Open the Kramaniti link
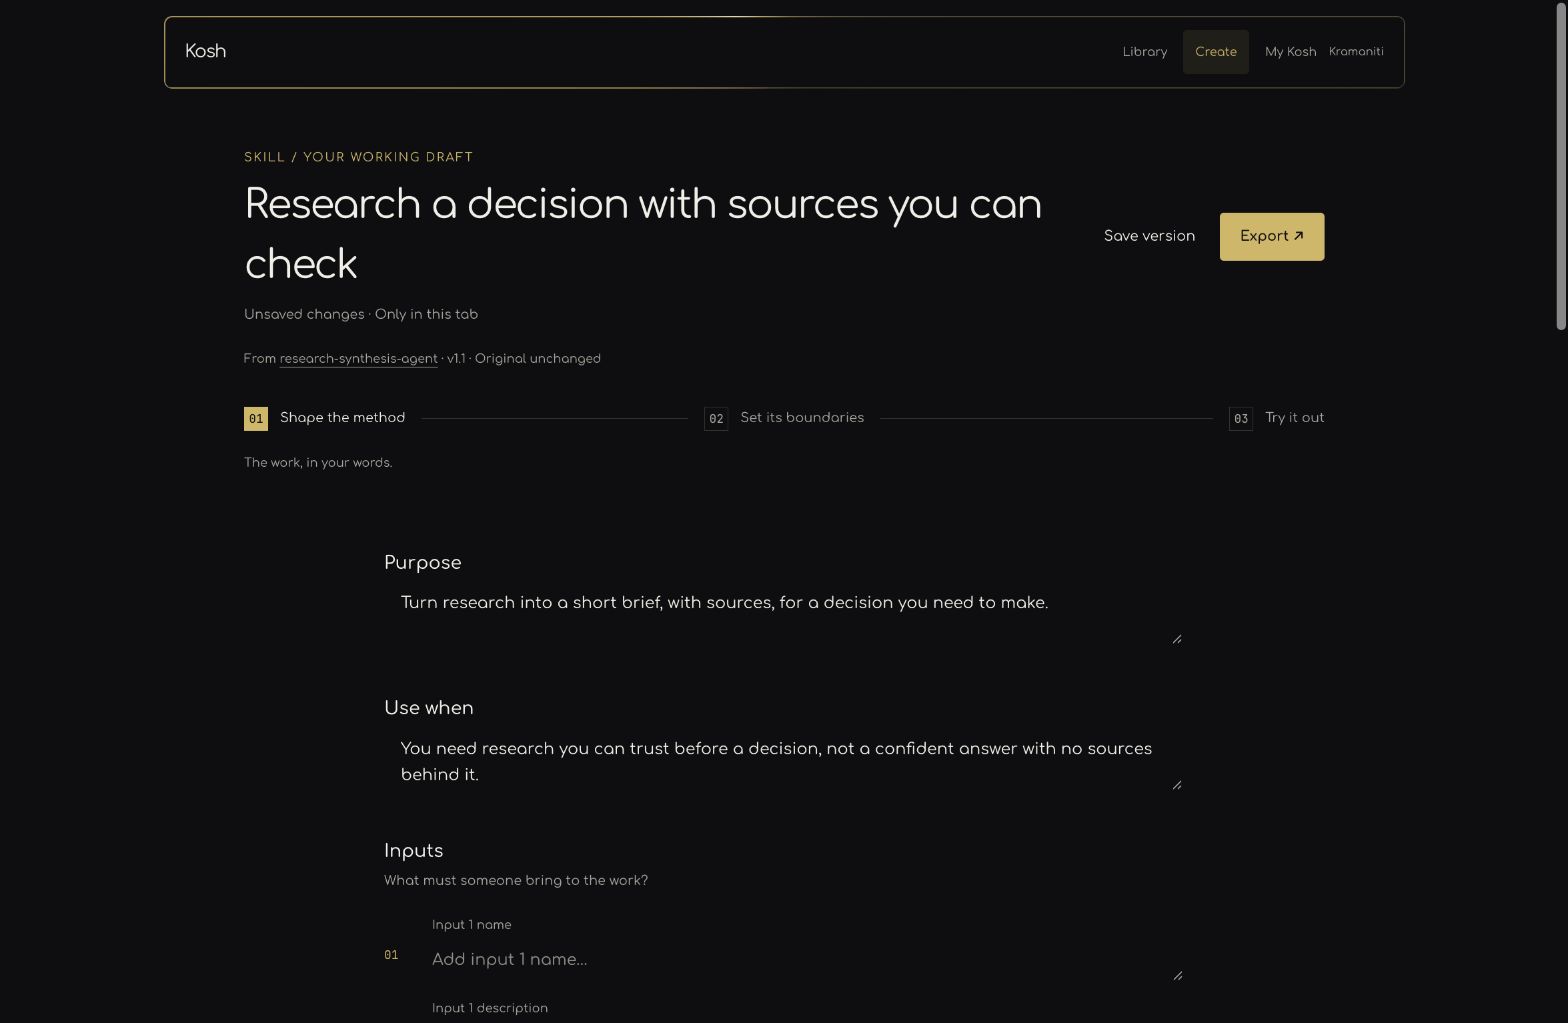1568x1023 pixels. click(x=1356, y=52)
